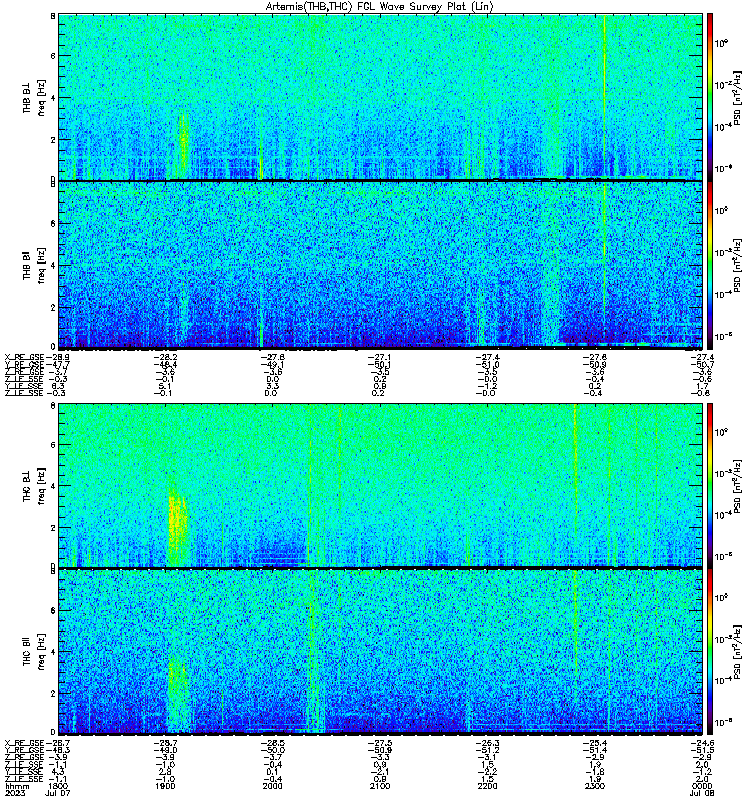Click PSD units label beside THB B-perpendicular colorbar
This screenshot has width=750, height=800.
pyautogui.click(x=738, y=98)
